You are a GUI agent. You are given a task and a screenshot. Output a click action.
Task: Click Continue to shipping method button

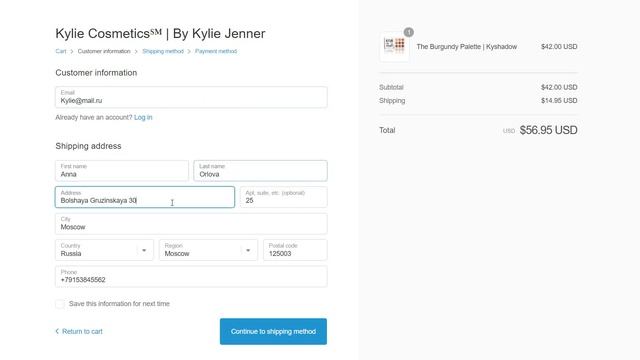click(273, 331)
